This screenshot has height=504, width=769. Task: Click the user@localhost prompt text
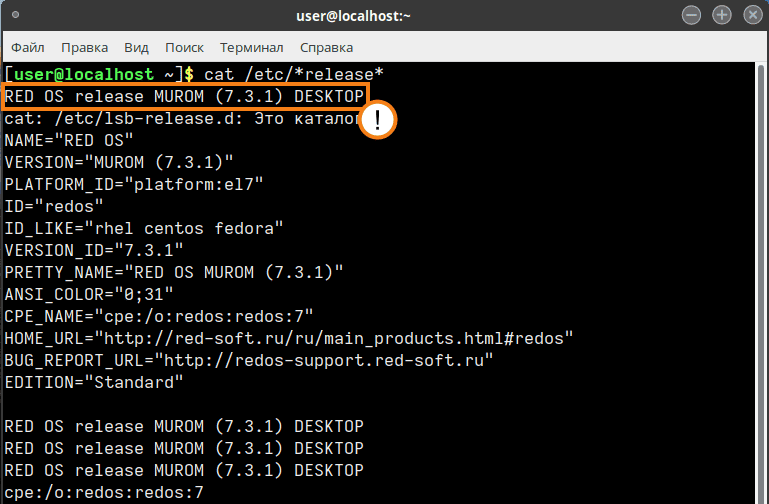point(84,75)
